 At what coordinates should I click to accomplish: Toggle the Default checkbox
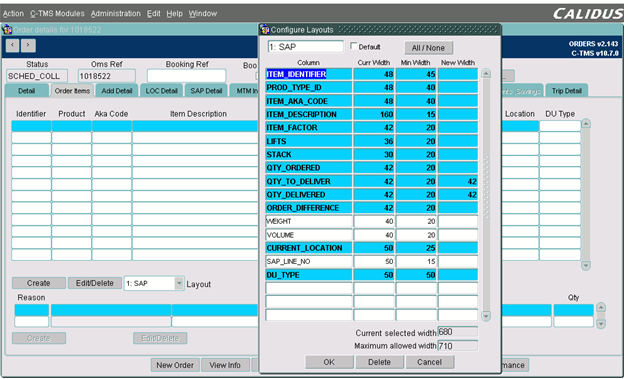[x=353, y=46]
